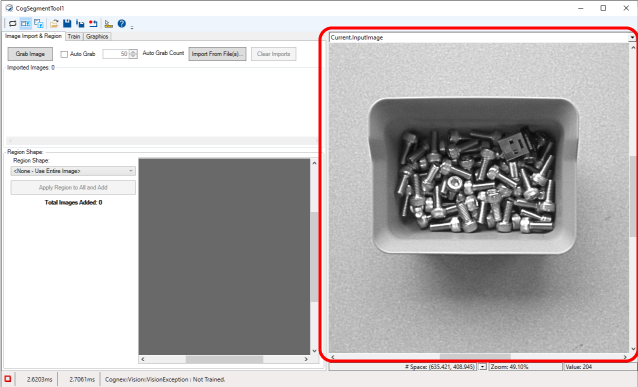Click '2.7061ms' total time in status bar
This screenshot has height=387, width=638.
82,379
